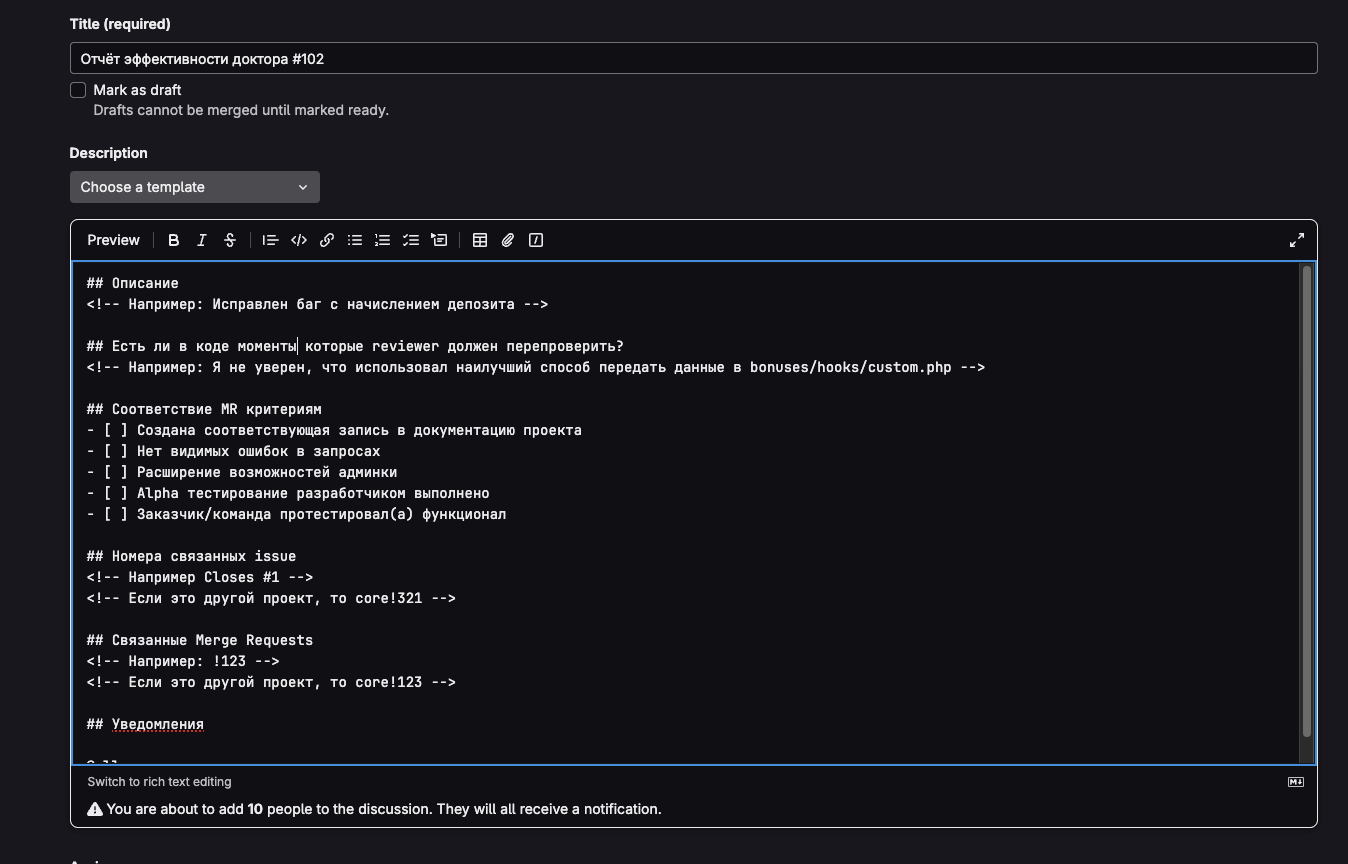Click in the merge request Title field

click(x=692, y=59)
